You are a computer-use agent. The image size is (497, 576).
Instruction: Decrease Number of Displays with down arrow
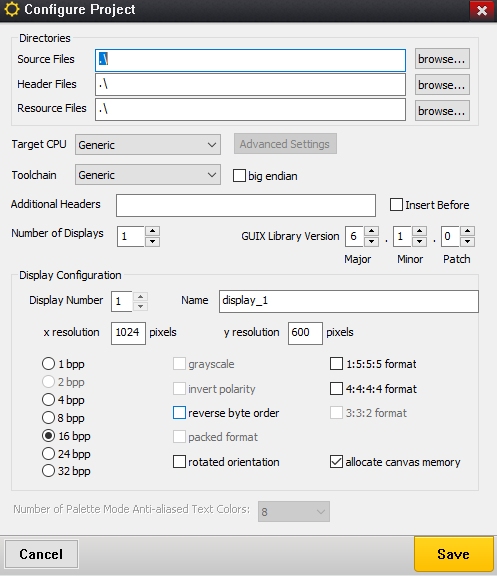pyautogui.click(x=152, y=241)
